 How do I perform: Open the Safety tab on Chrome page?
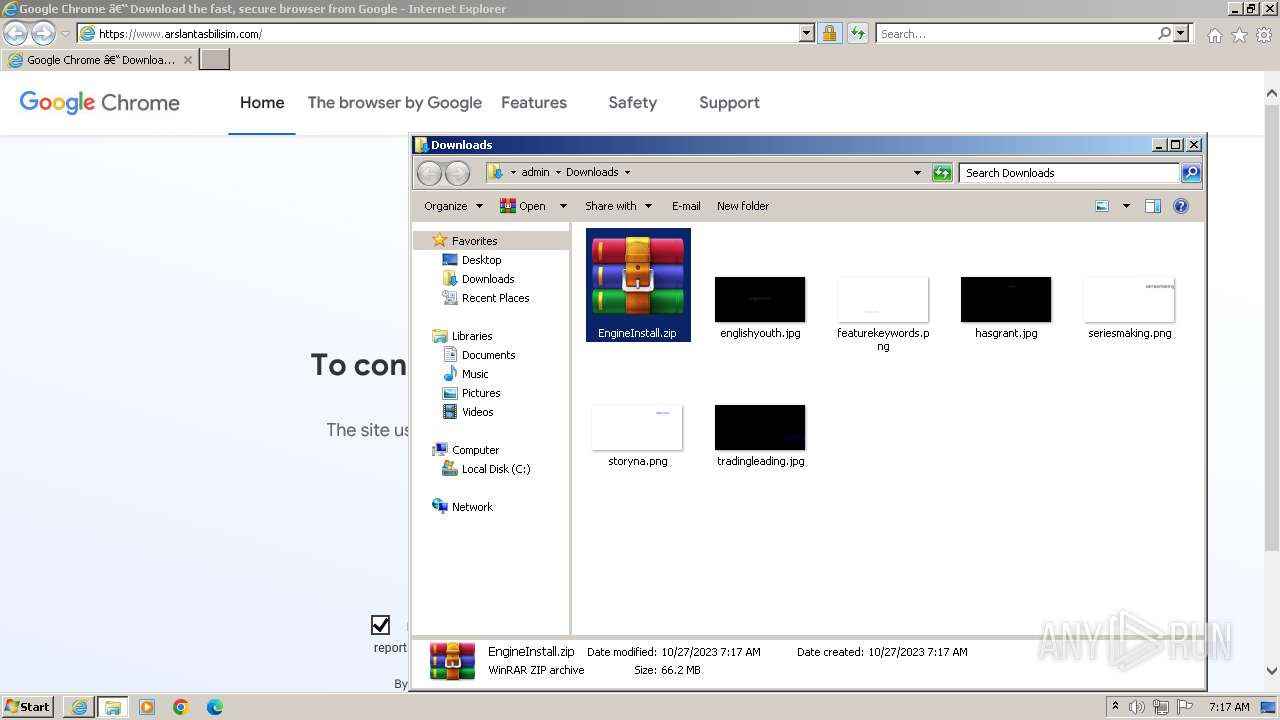(633, 102)
